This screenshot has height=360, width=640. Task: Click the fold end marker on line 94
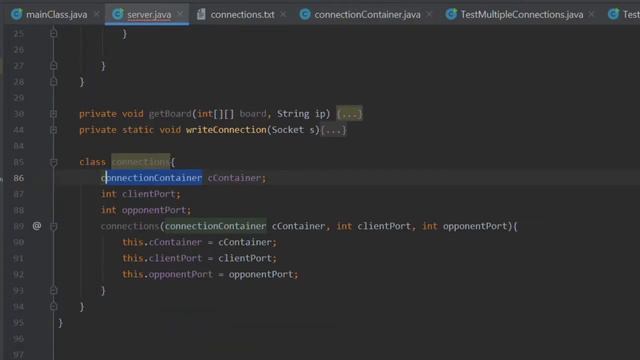tap(53, 307)
